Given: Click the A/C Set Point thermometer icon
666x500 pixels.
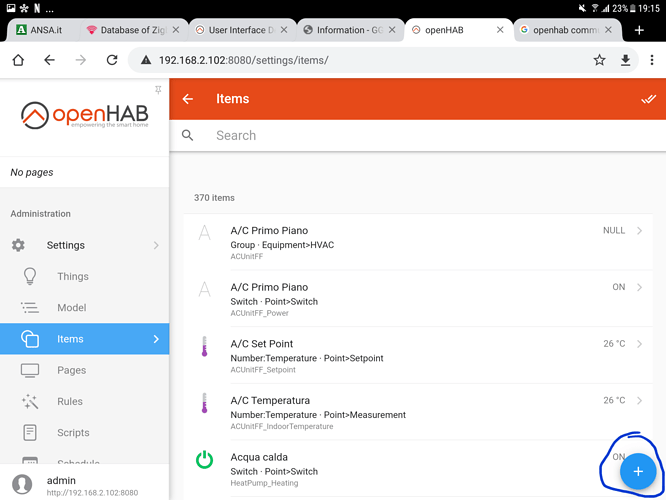Looking at the screenshot, I should 204,346.
